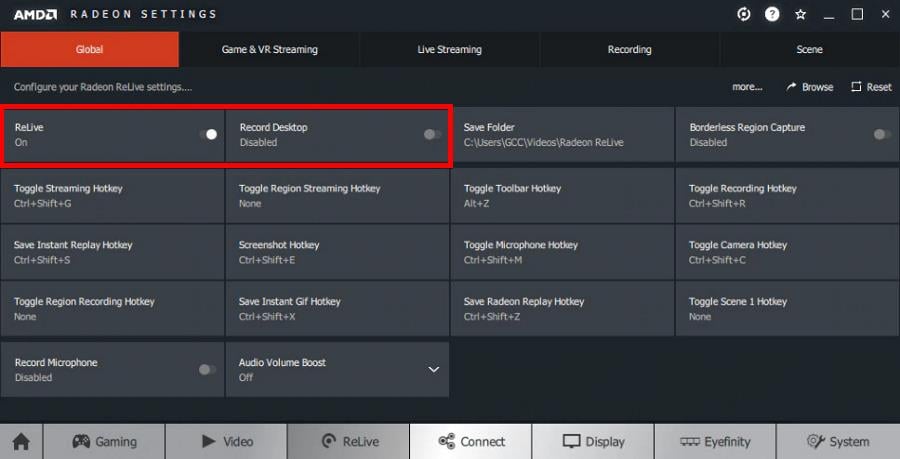Go to the Connect section

[x=470, y=441]
